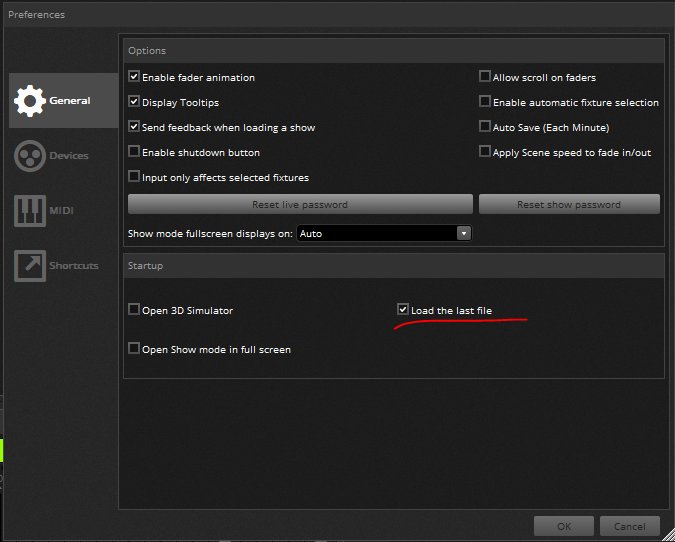Enable shutdown button checkbox
Image resolution: width=675 pixels, height=542 pixels.
pyautogui.click(x=134, y=152)
